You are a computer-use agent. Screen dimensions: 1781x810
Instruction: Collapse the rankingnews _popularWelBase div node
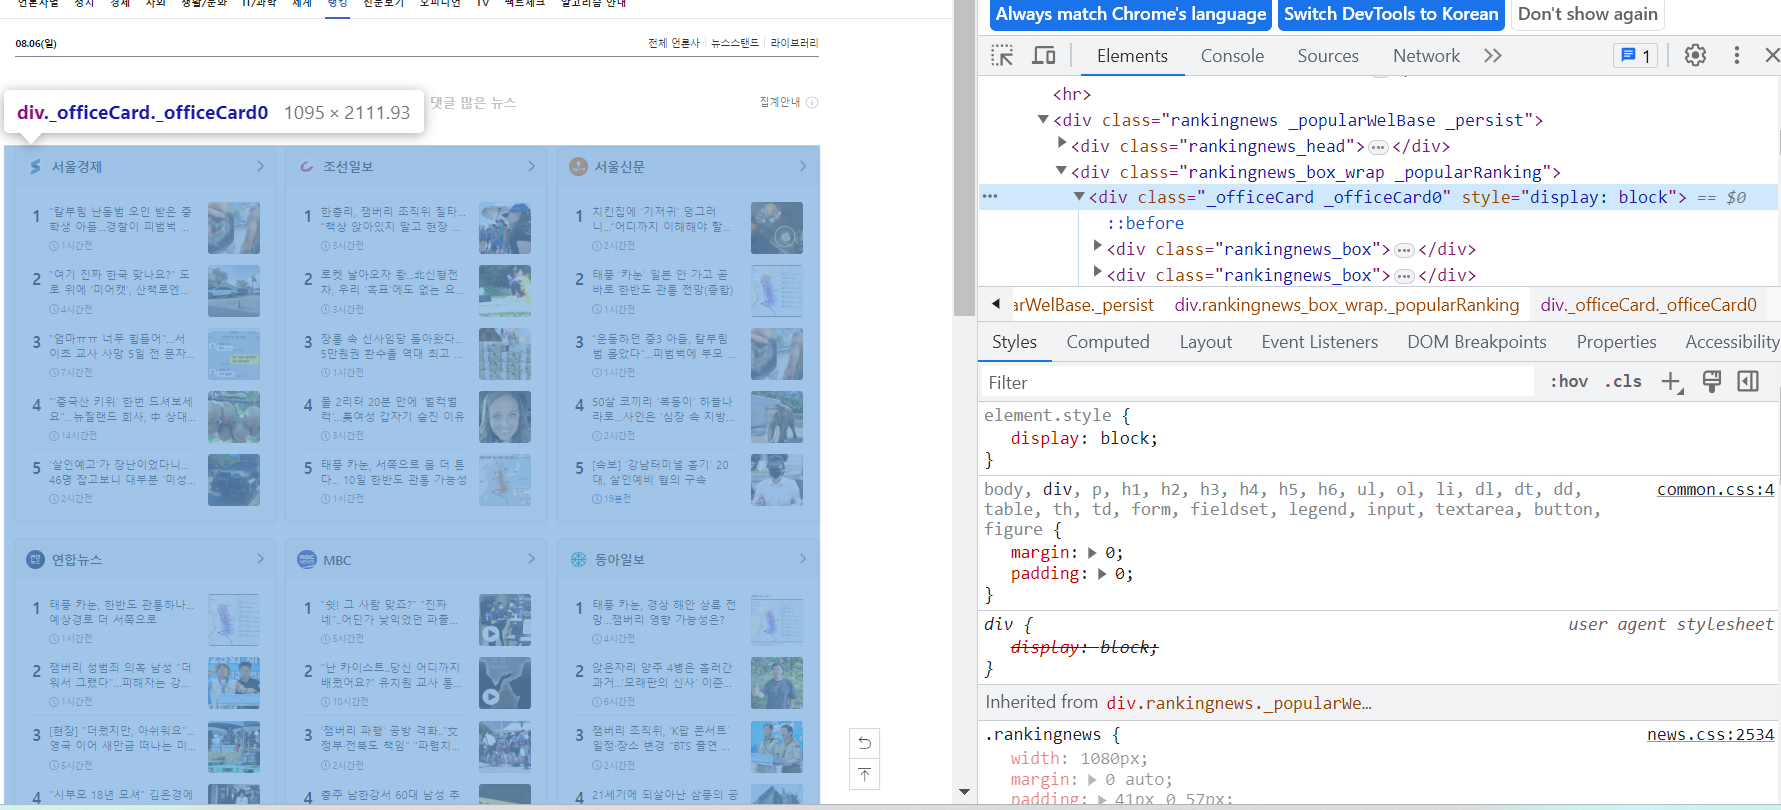click(x=1043, y=119)
